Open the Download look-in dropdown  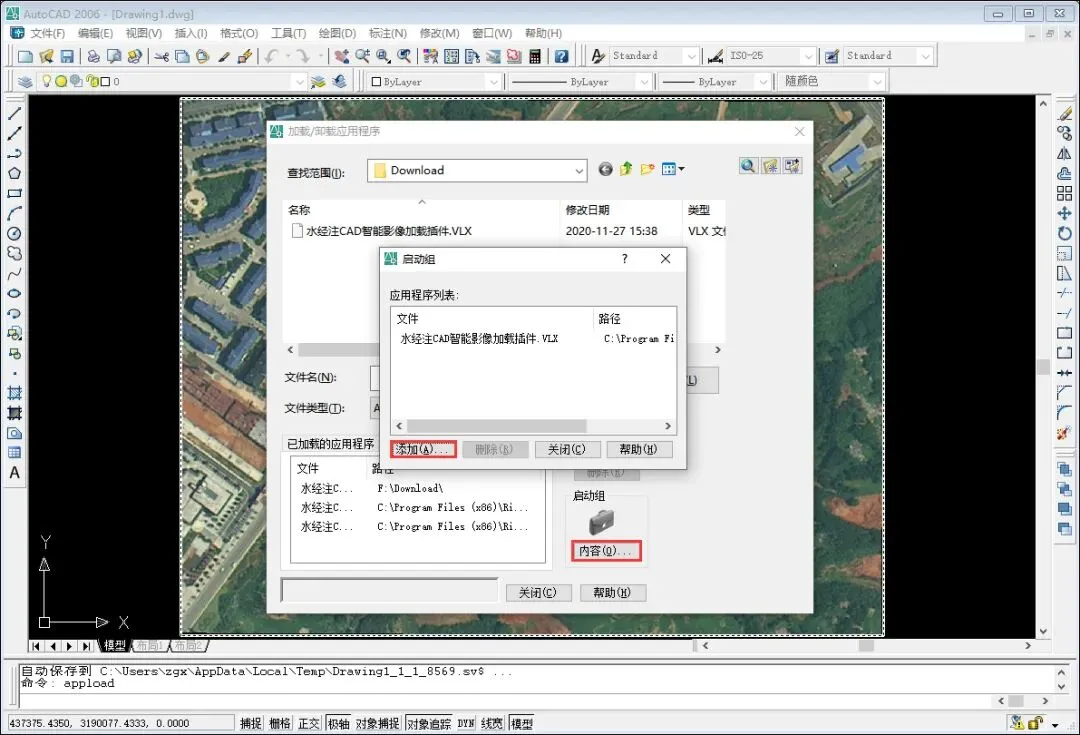pos(579,171)
